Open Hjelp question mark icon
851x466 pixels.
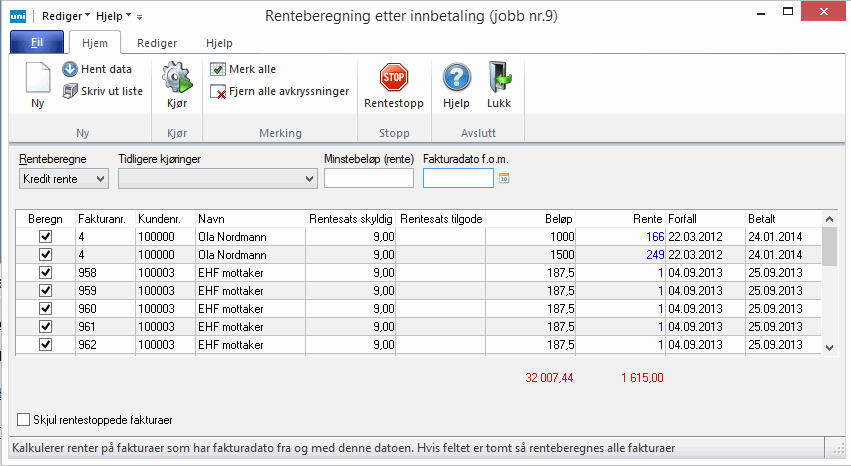point(456,78)
